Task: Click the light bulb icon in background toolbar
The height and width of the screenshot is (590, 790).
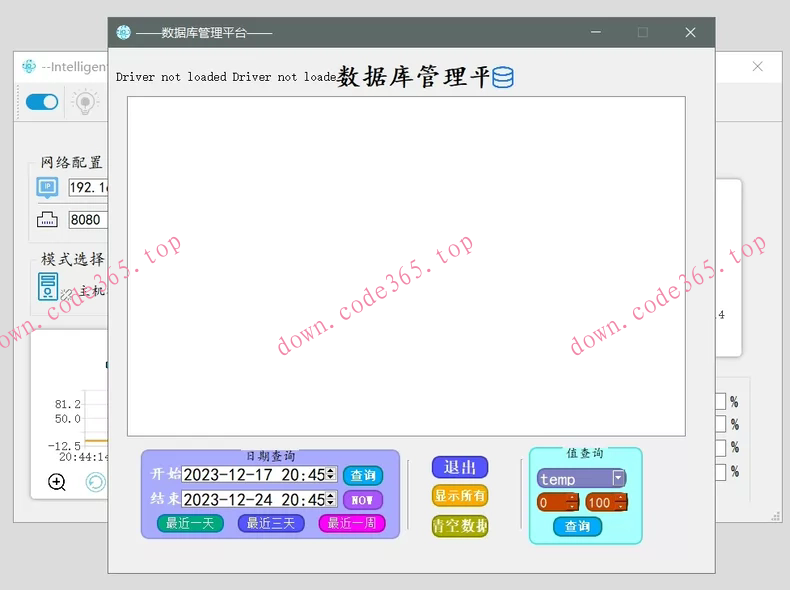Action: (x=85, y=102)
